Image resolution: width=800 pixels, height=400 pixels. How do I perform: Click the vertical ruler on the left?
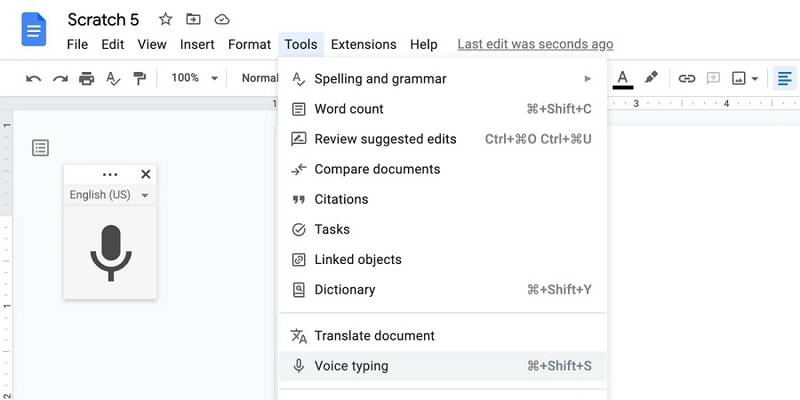point(6,255)
